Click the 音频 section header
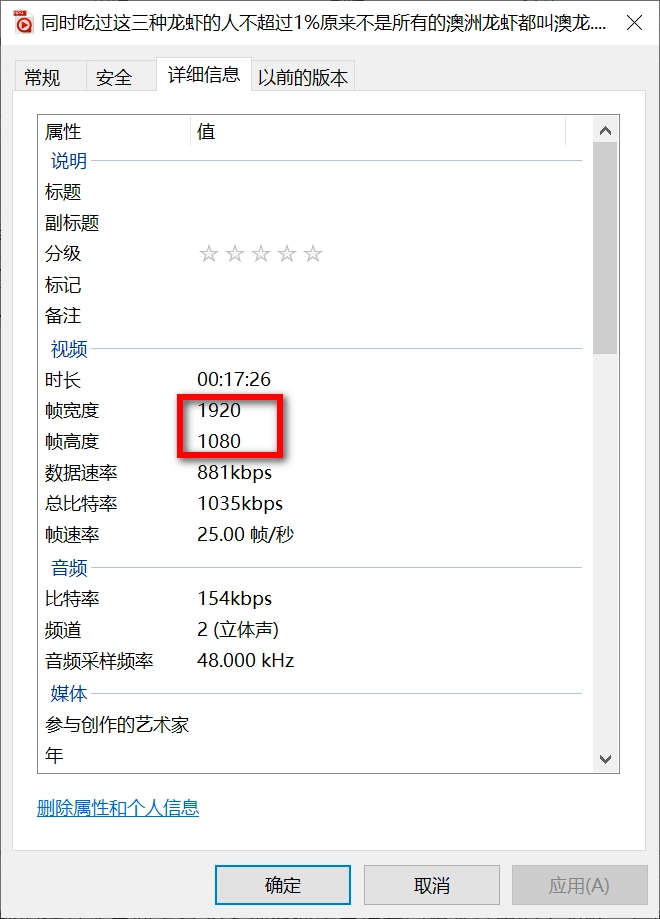The image size is (660, 919). 69,567
